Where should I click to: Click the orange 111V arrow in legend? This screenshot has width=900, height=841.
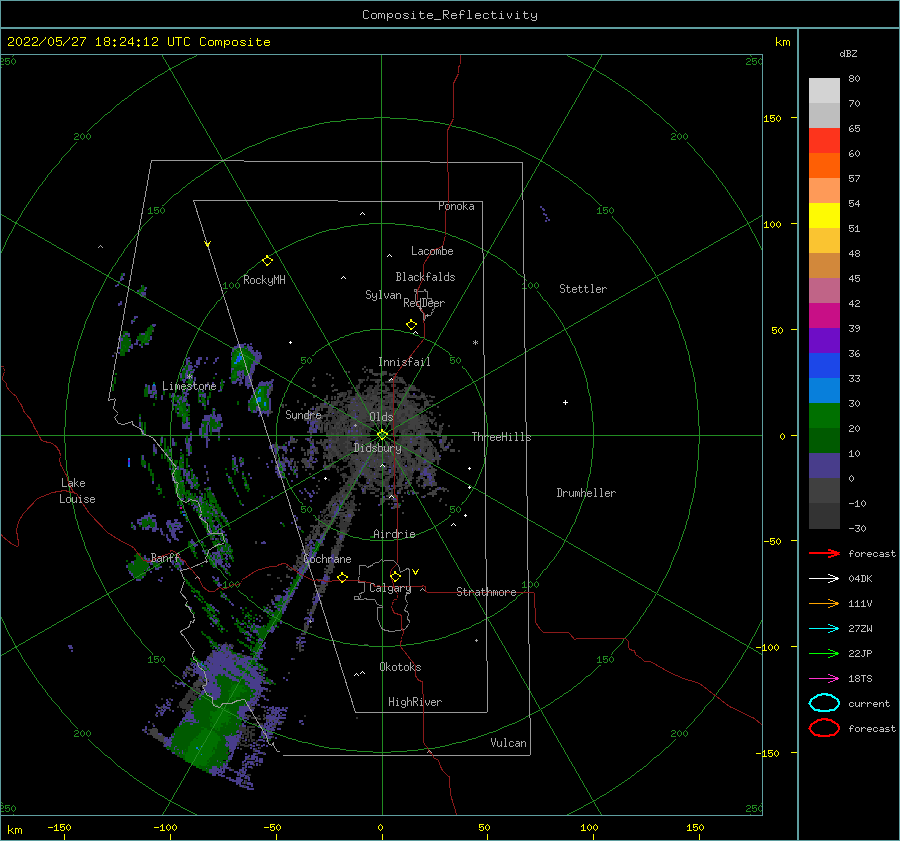[824, 603]
